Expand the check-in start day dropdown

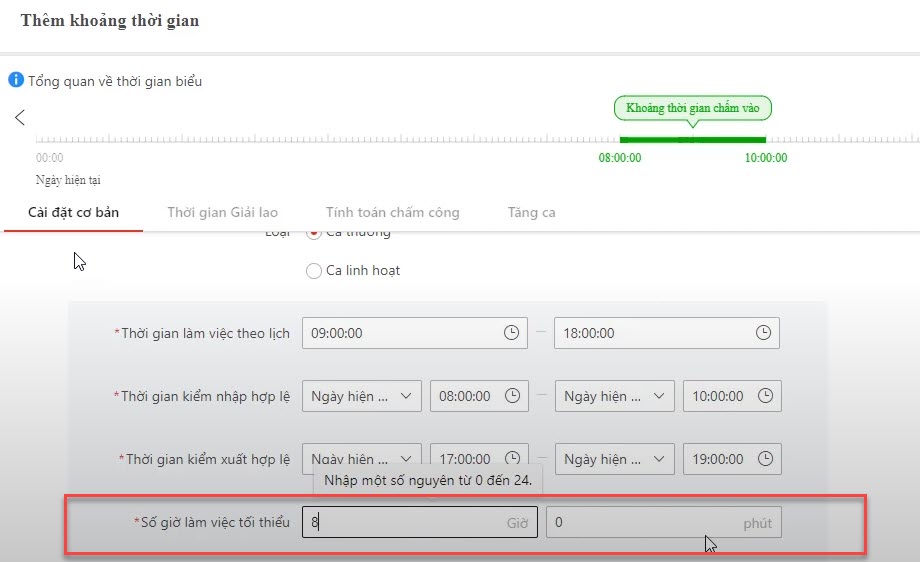click(361, 396)
